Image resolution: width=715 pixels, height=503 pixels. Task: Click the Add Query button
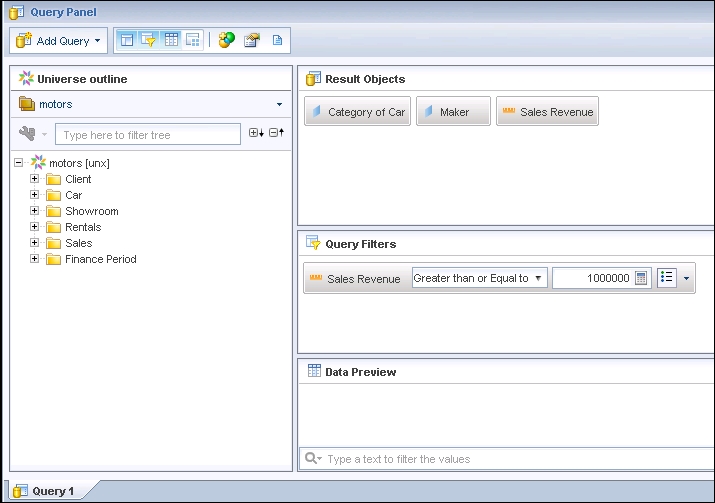(58, 41)
